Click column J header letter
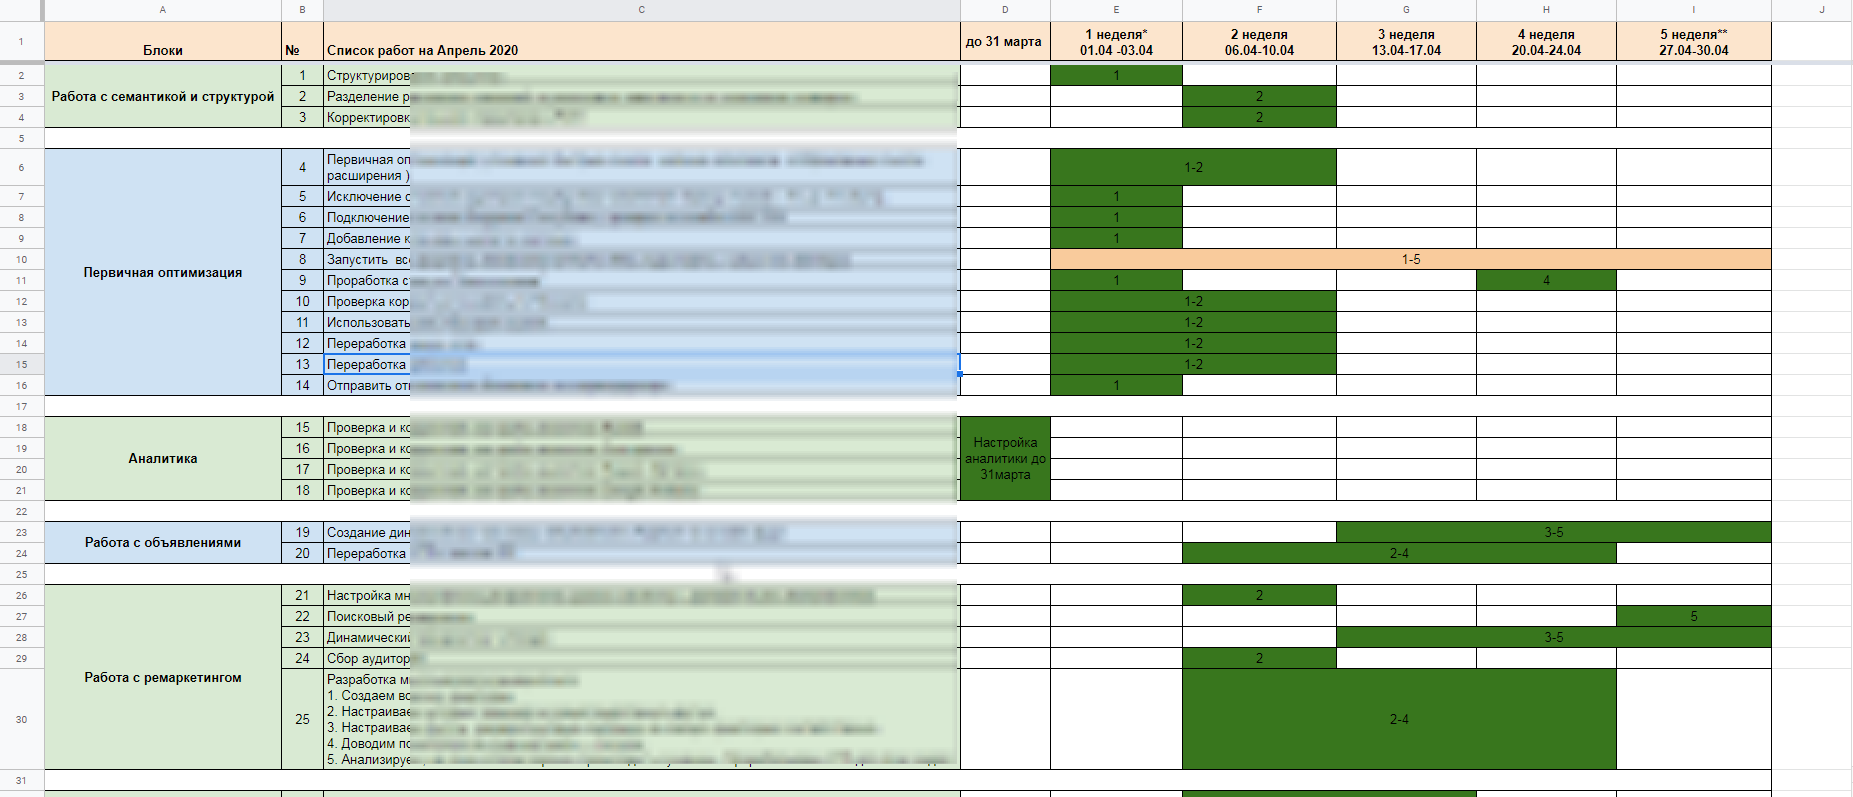The width and height of the screenshot is (1853, 797). click(x=1821, y=10)
